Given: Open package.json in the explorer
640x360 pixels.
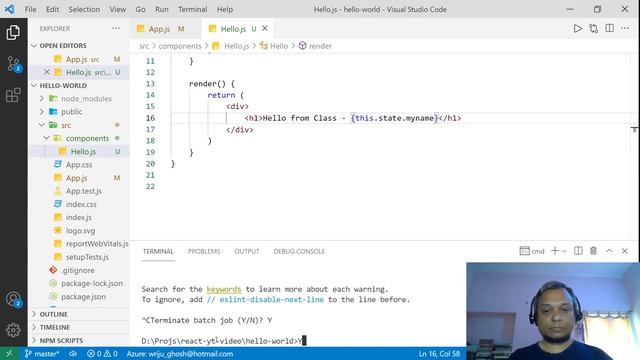Looking at the screenshot, I should [79, 296].
